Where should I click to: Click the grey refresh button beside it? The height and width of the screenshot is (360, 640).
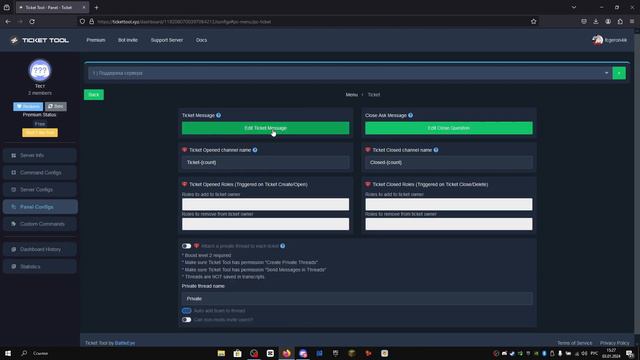[x=56, y=107]
